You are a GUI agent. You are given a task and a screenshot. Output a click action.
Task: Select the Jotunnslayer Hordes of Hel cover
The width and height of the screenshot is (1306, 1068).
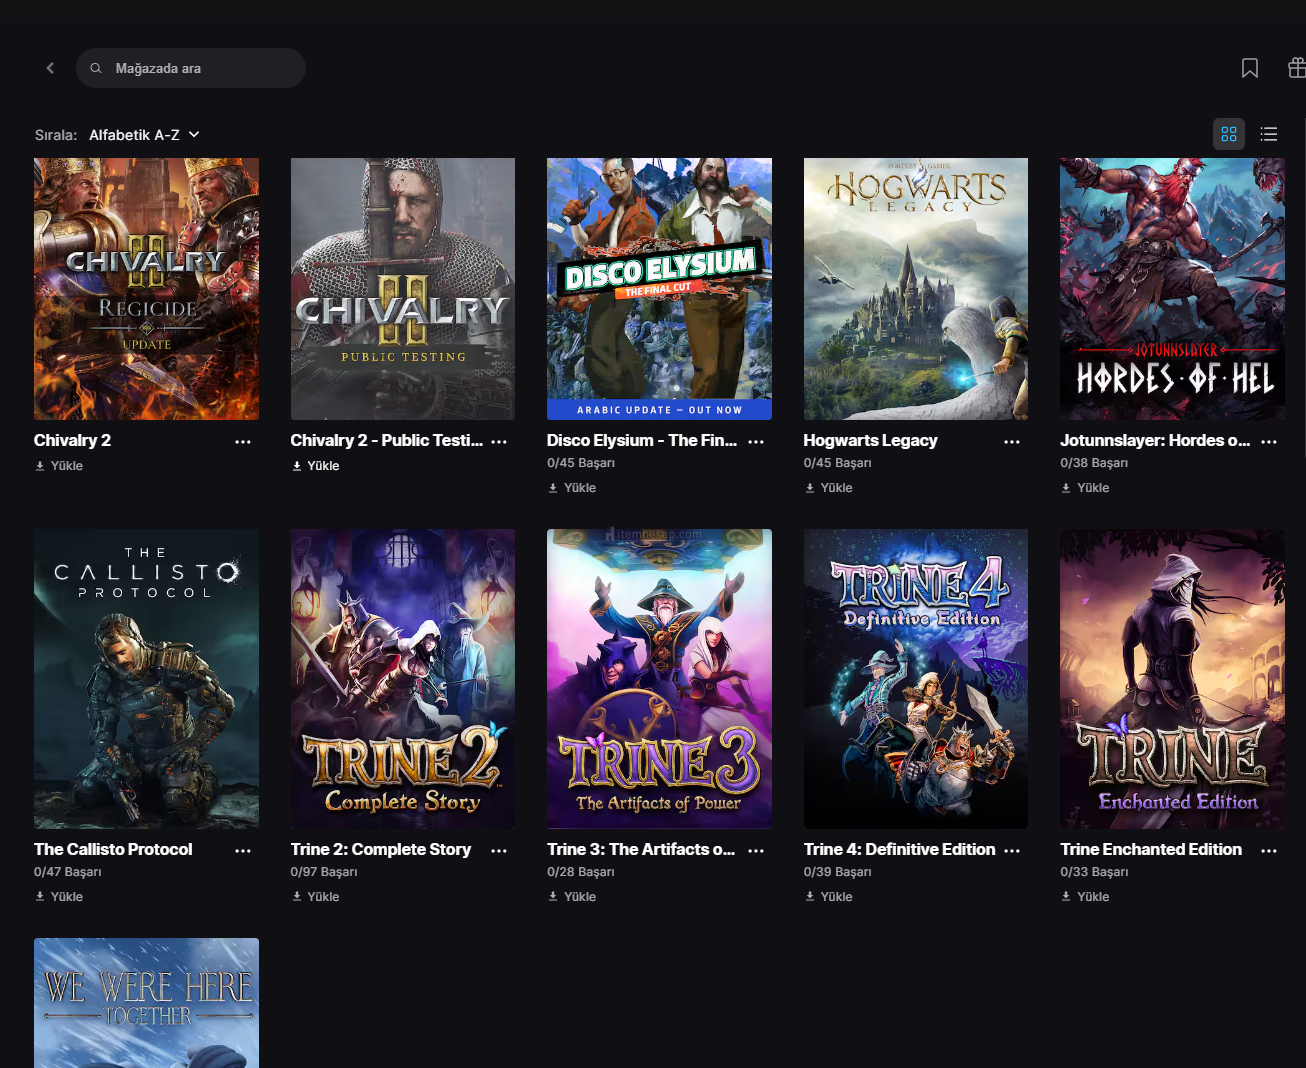tap(1172, 288)
